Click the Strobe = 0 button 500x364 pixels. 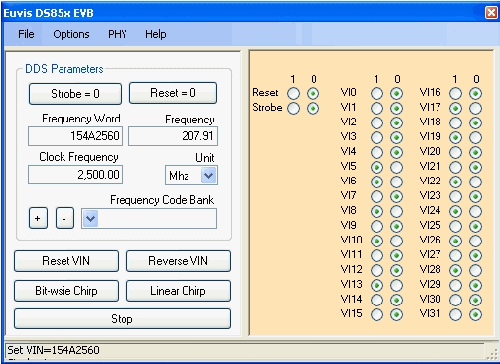pos(75,94)
